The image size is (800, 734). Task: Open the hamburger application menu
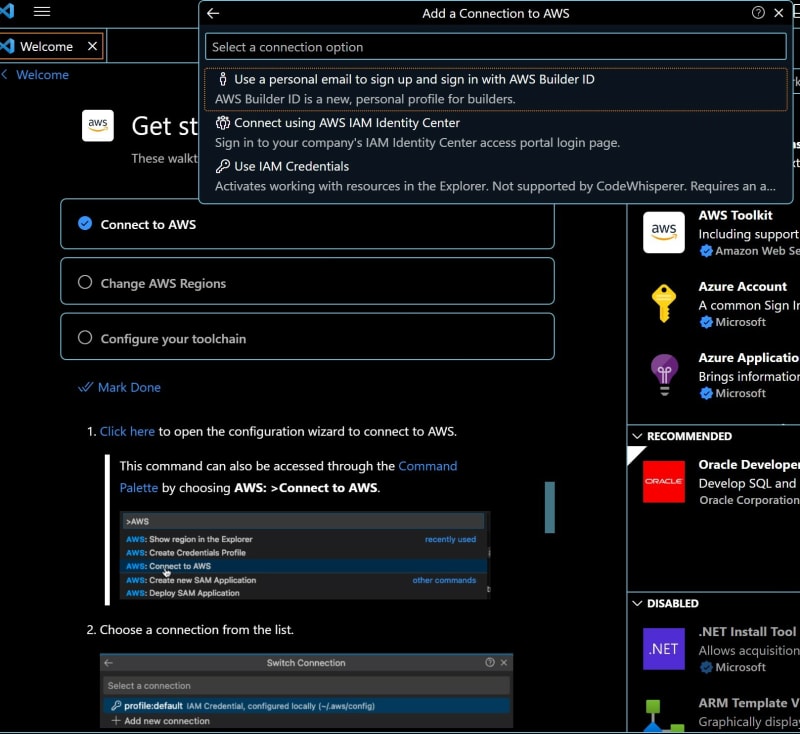pos(42,11)
